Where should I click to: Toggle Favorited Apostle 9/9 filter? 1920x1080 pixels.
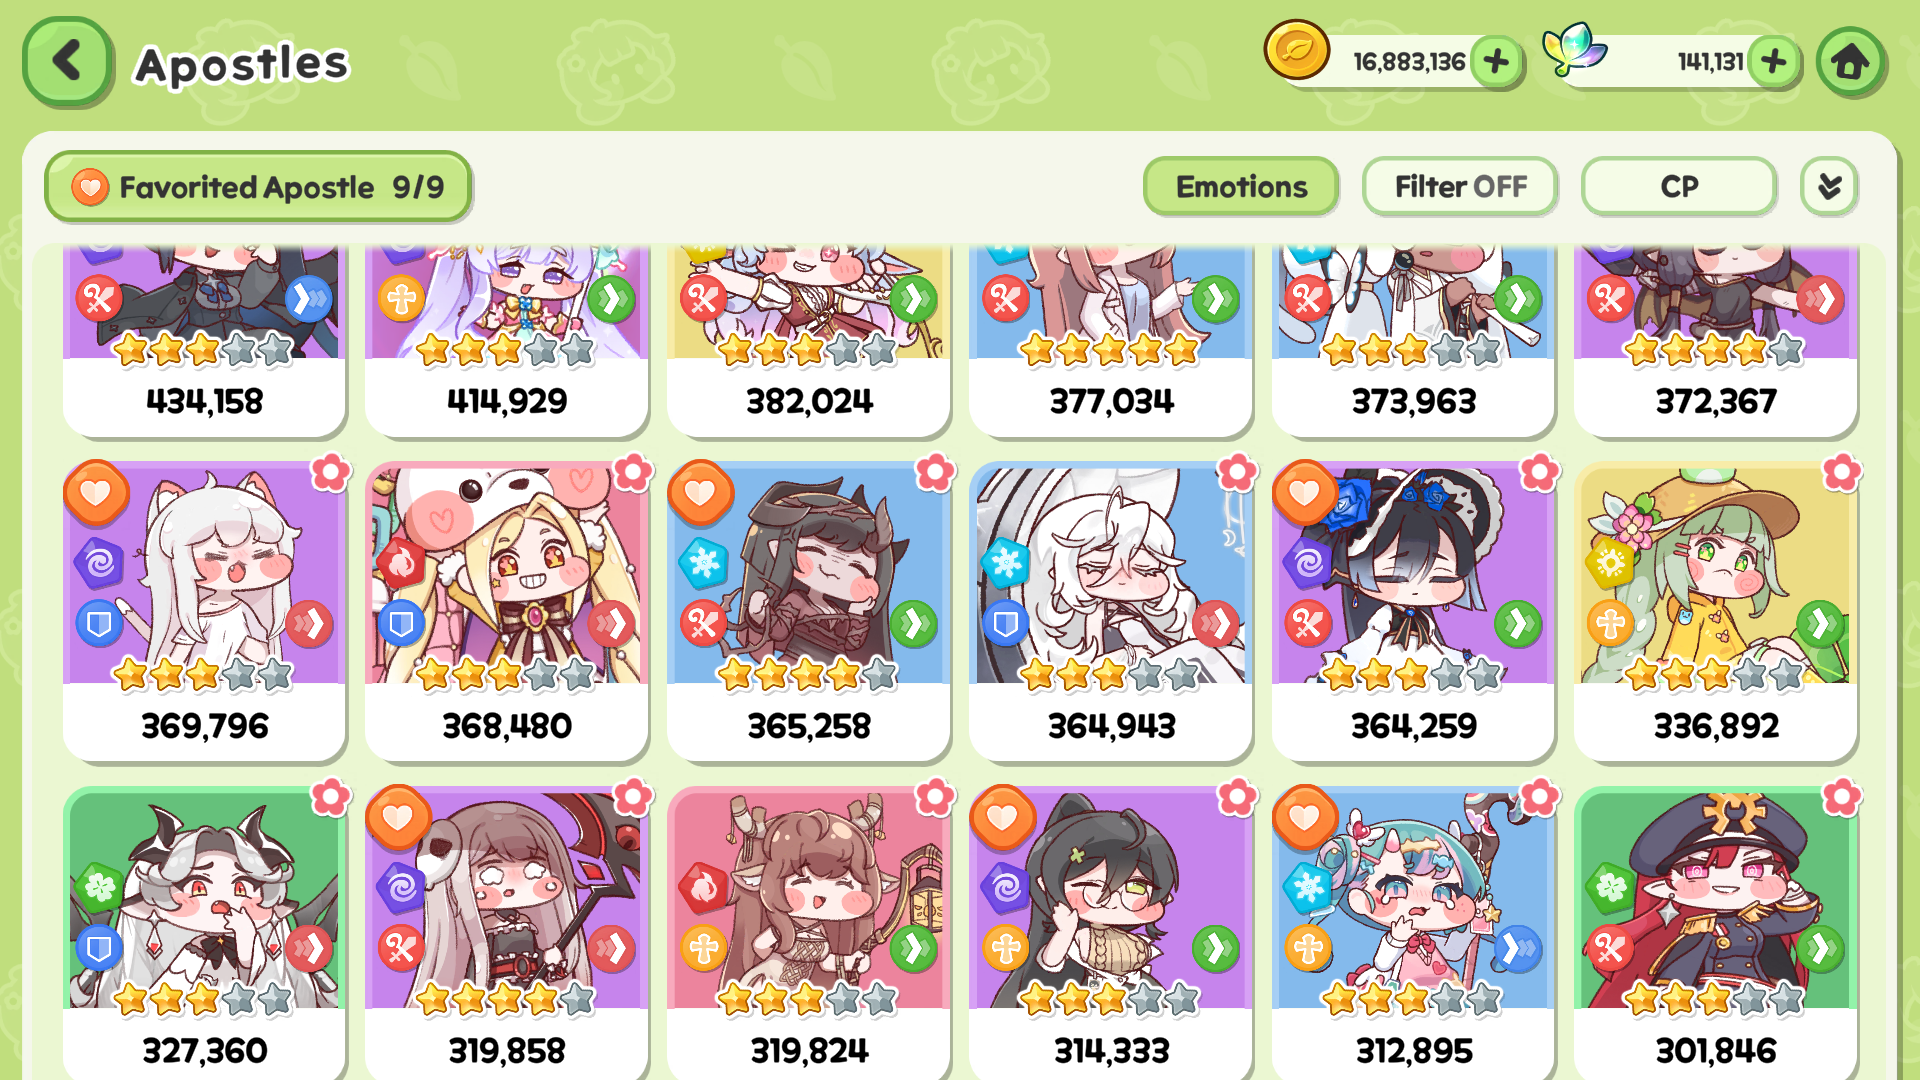tap(258, 187)
